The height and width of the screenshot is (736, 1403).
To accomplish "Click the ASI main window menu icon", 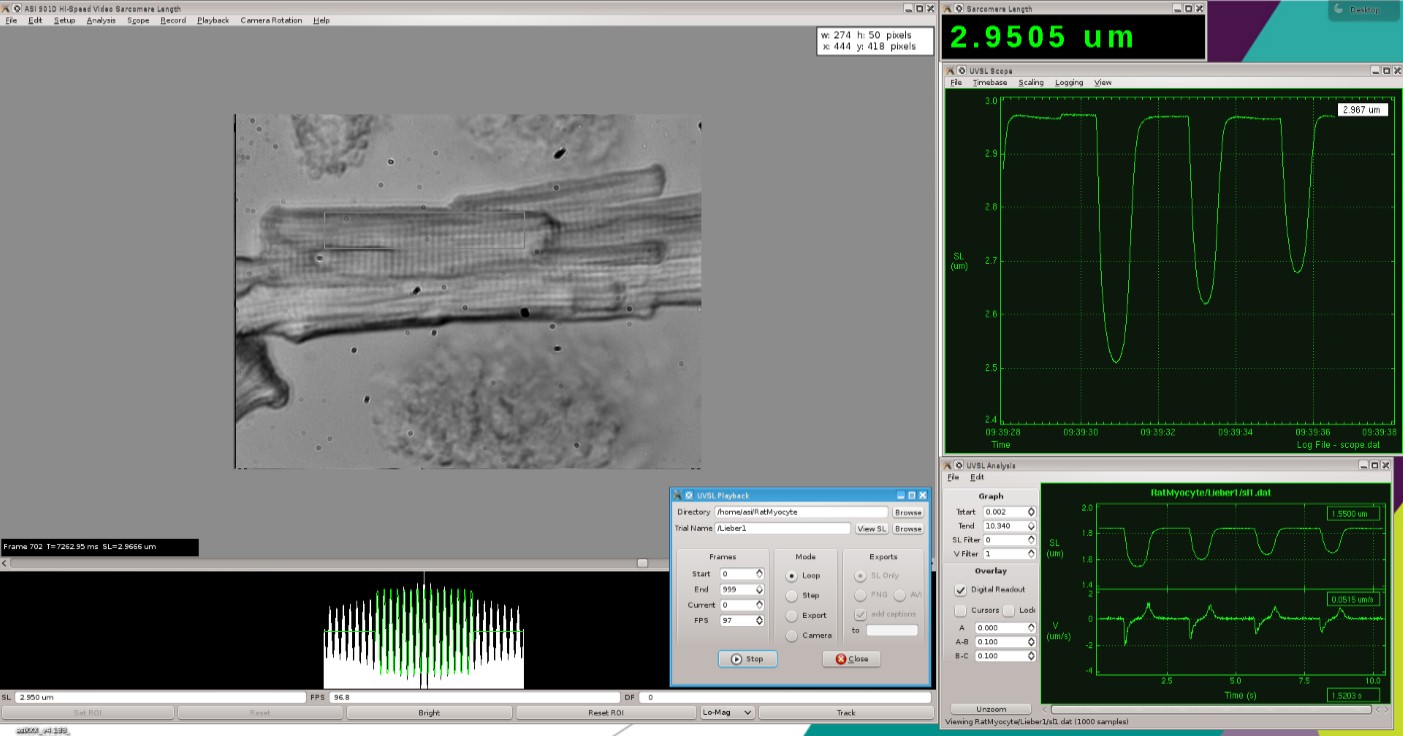I will (x=6, y=8).
